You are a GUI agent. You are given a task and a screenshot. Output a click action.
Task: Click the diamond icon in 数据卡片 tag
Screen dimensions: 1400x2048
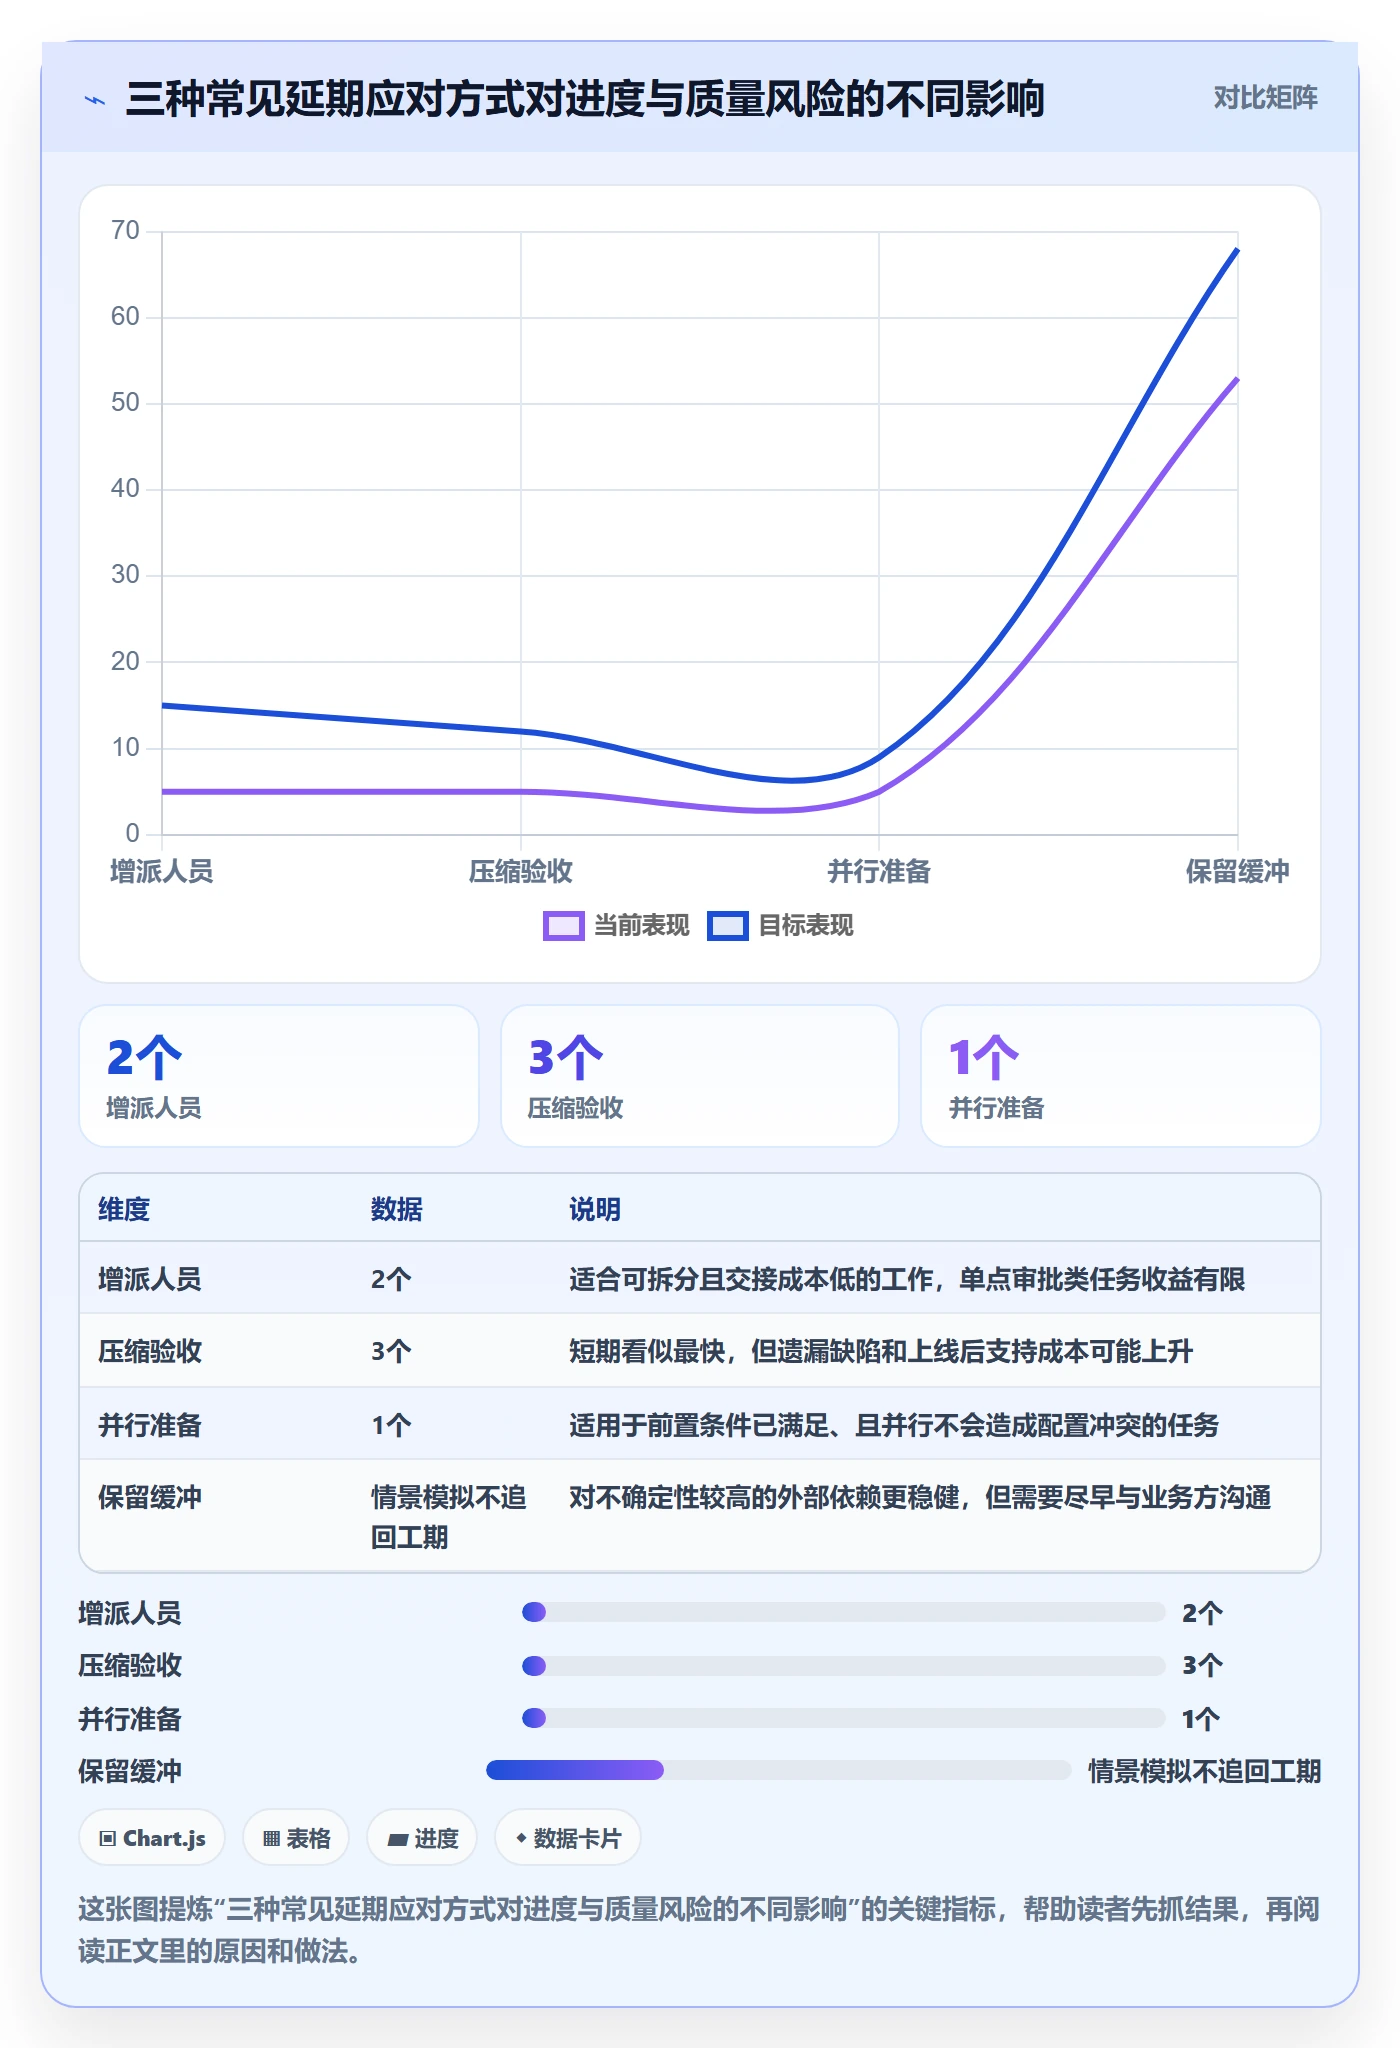(521, 1838)
